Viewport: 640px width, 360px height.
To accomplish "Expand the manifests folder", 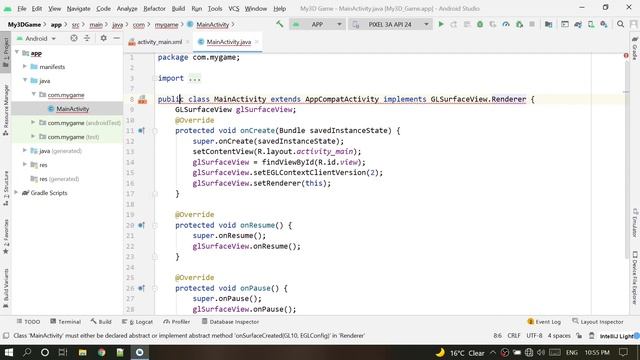I will click(x=25, y=67).
